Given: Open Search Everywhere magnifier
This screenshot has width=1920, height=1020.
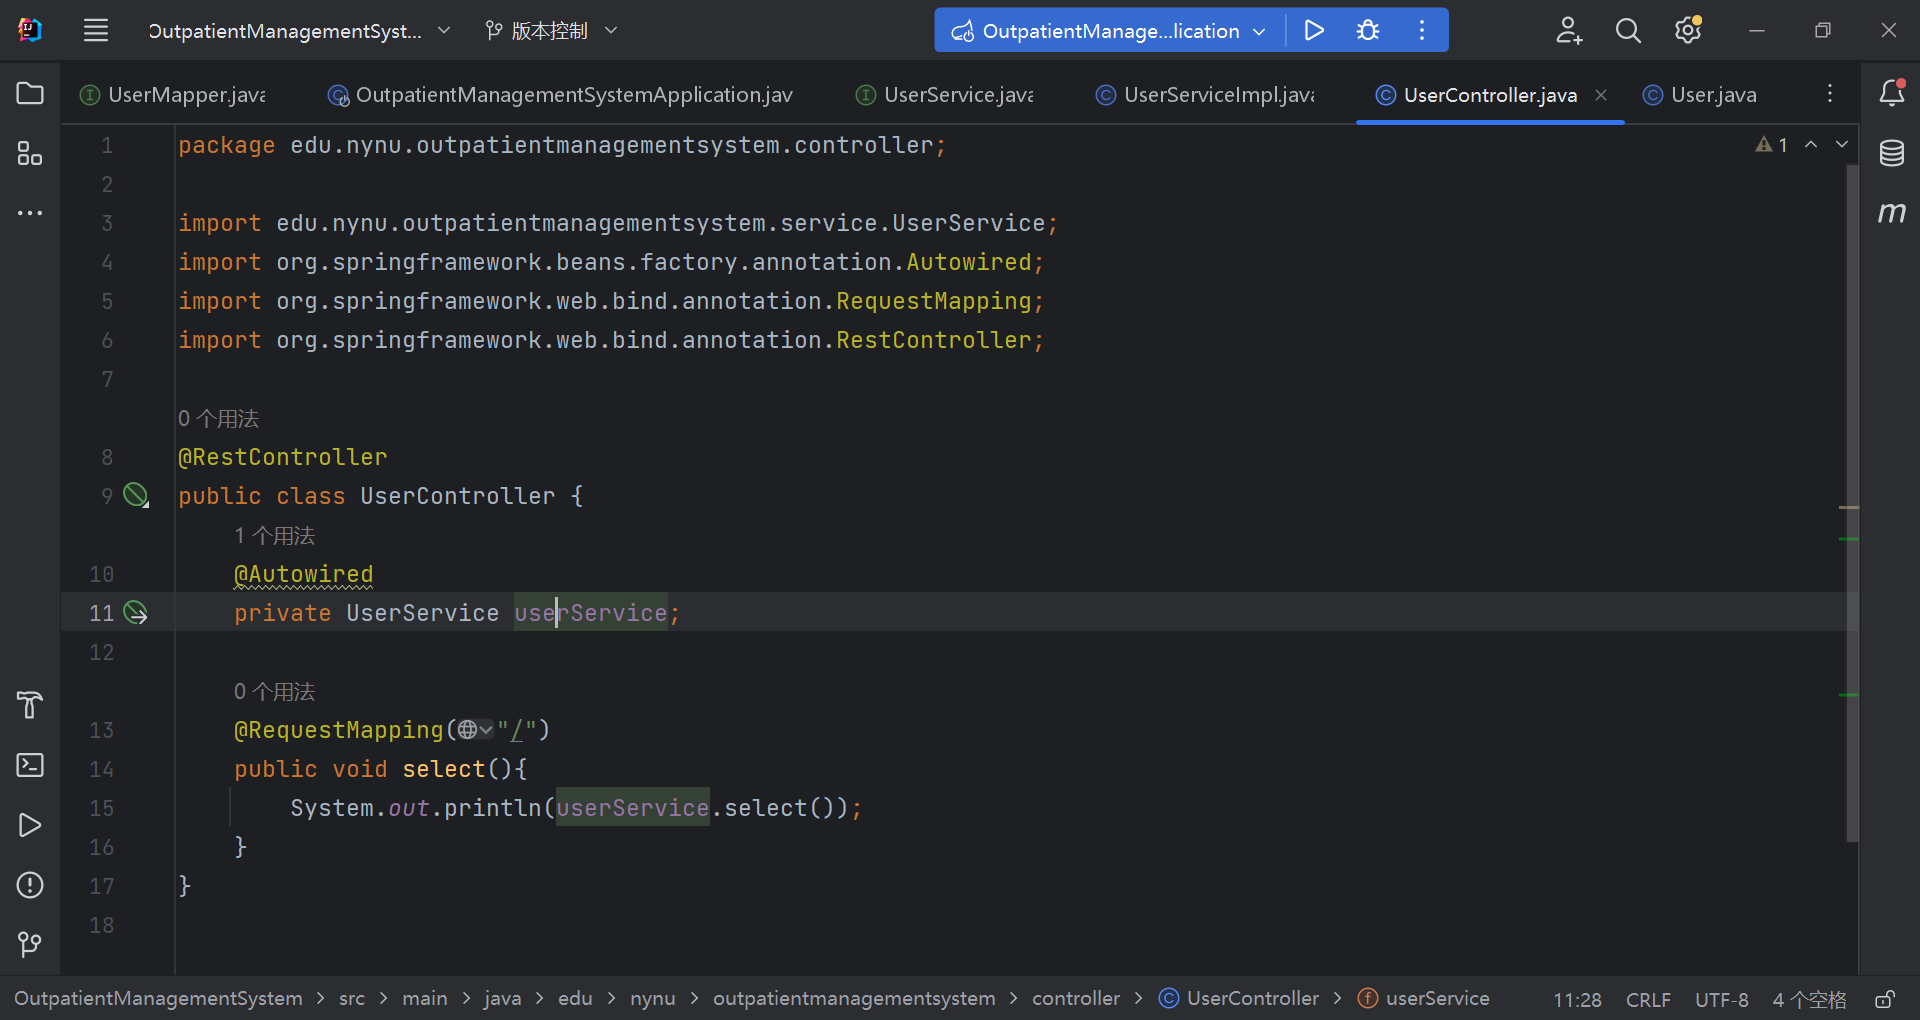Looking at the screenshot, I should tap(1628, 31).
